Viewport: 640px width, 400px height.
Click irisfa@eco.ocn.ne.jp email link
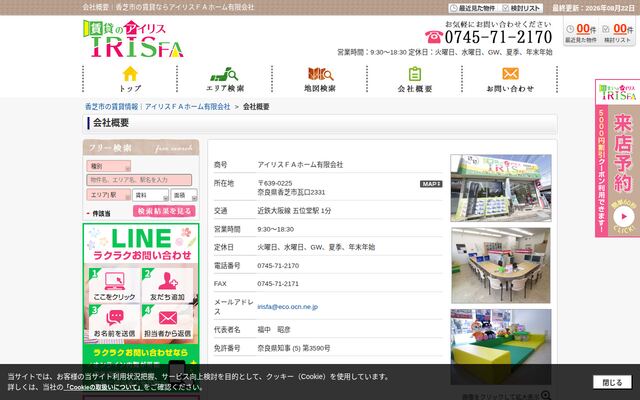287,307
